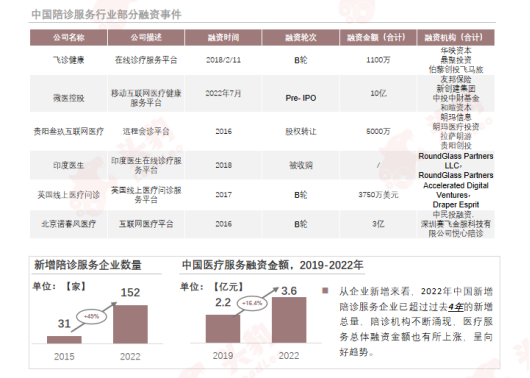Select the 融资金额（合计） header cell
Image resolution: width=530 pixels, height=378 pixels.
click(x=378, y=38)
